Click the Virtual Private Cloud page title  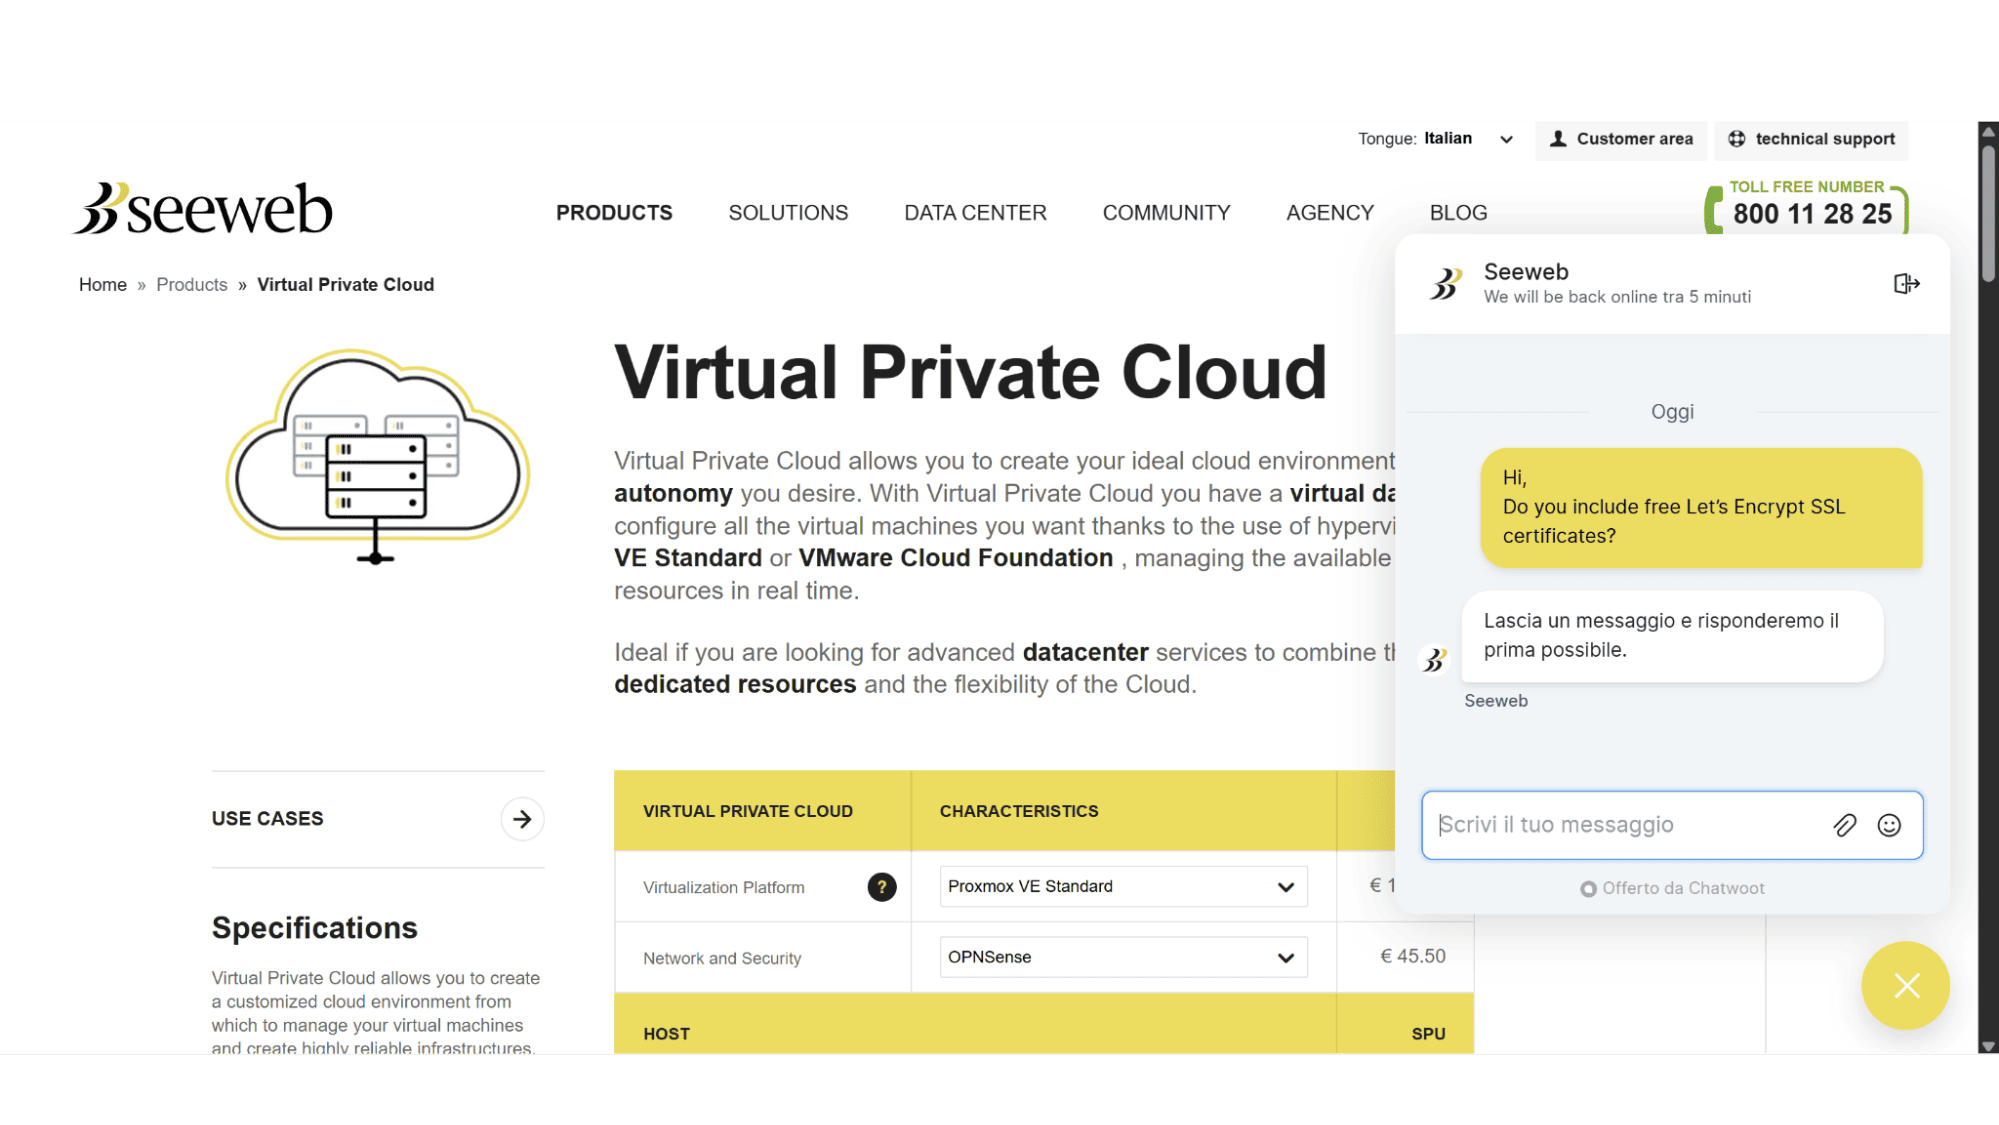point(970,373)
